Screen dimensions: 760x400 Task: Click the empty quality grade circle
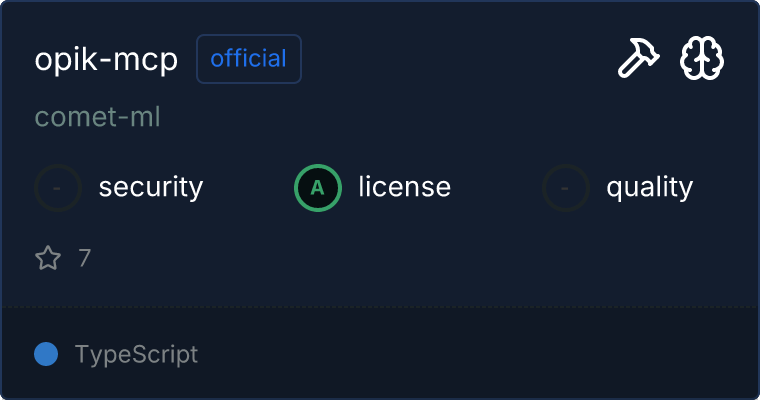566,187
